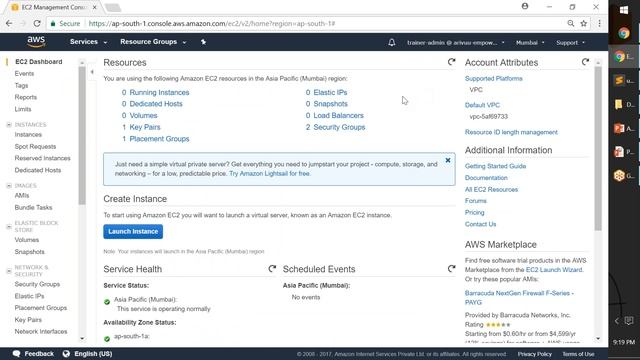The image size is (640, 360).
Task: Open the Chrome profile icon
Action: (525, 6)
